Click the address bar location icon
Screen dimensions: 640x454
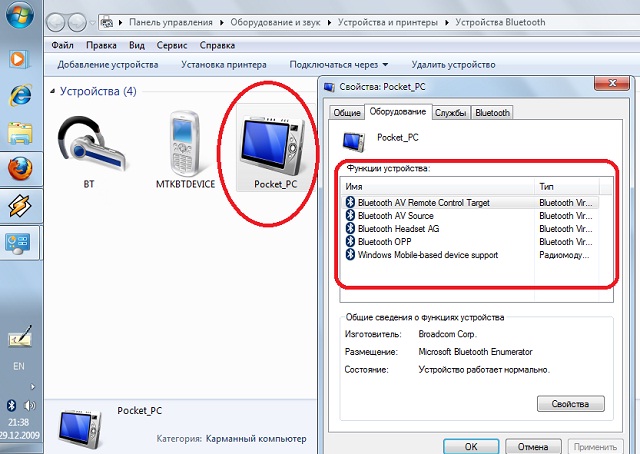[x=107, y=22]
